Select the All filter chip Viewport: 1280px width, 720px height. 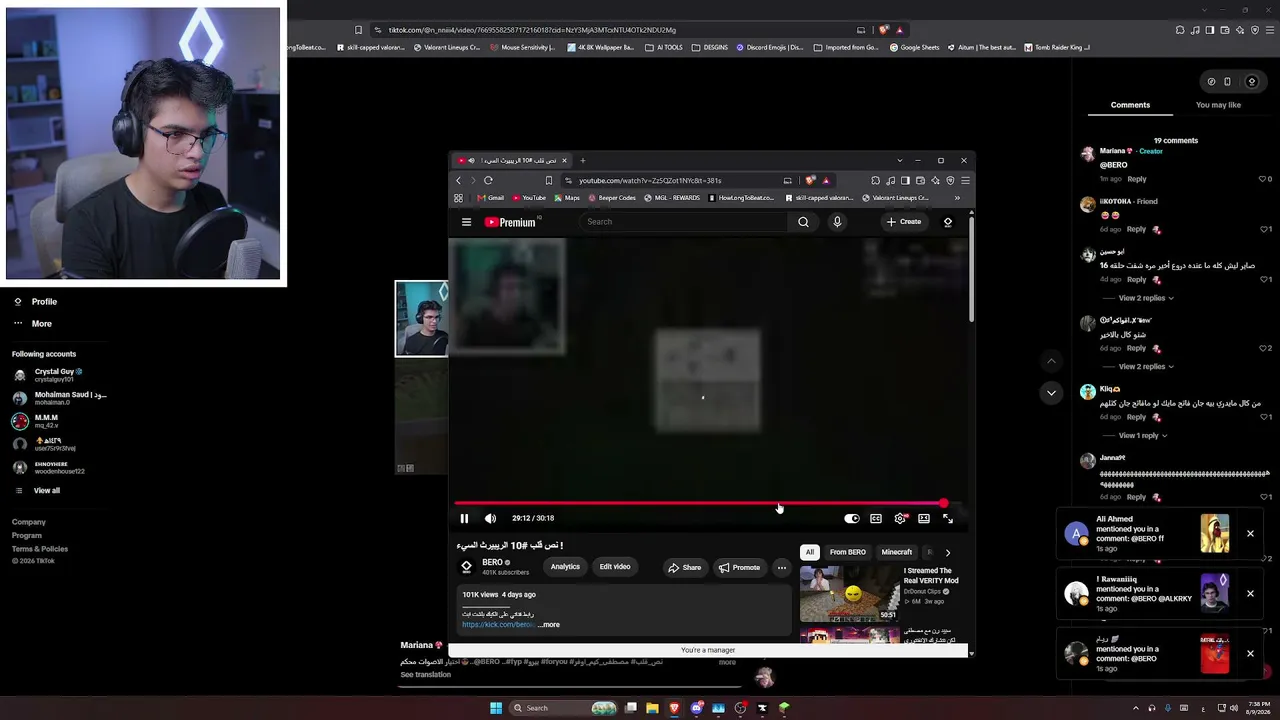pos(810,552)
